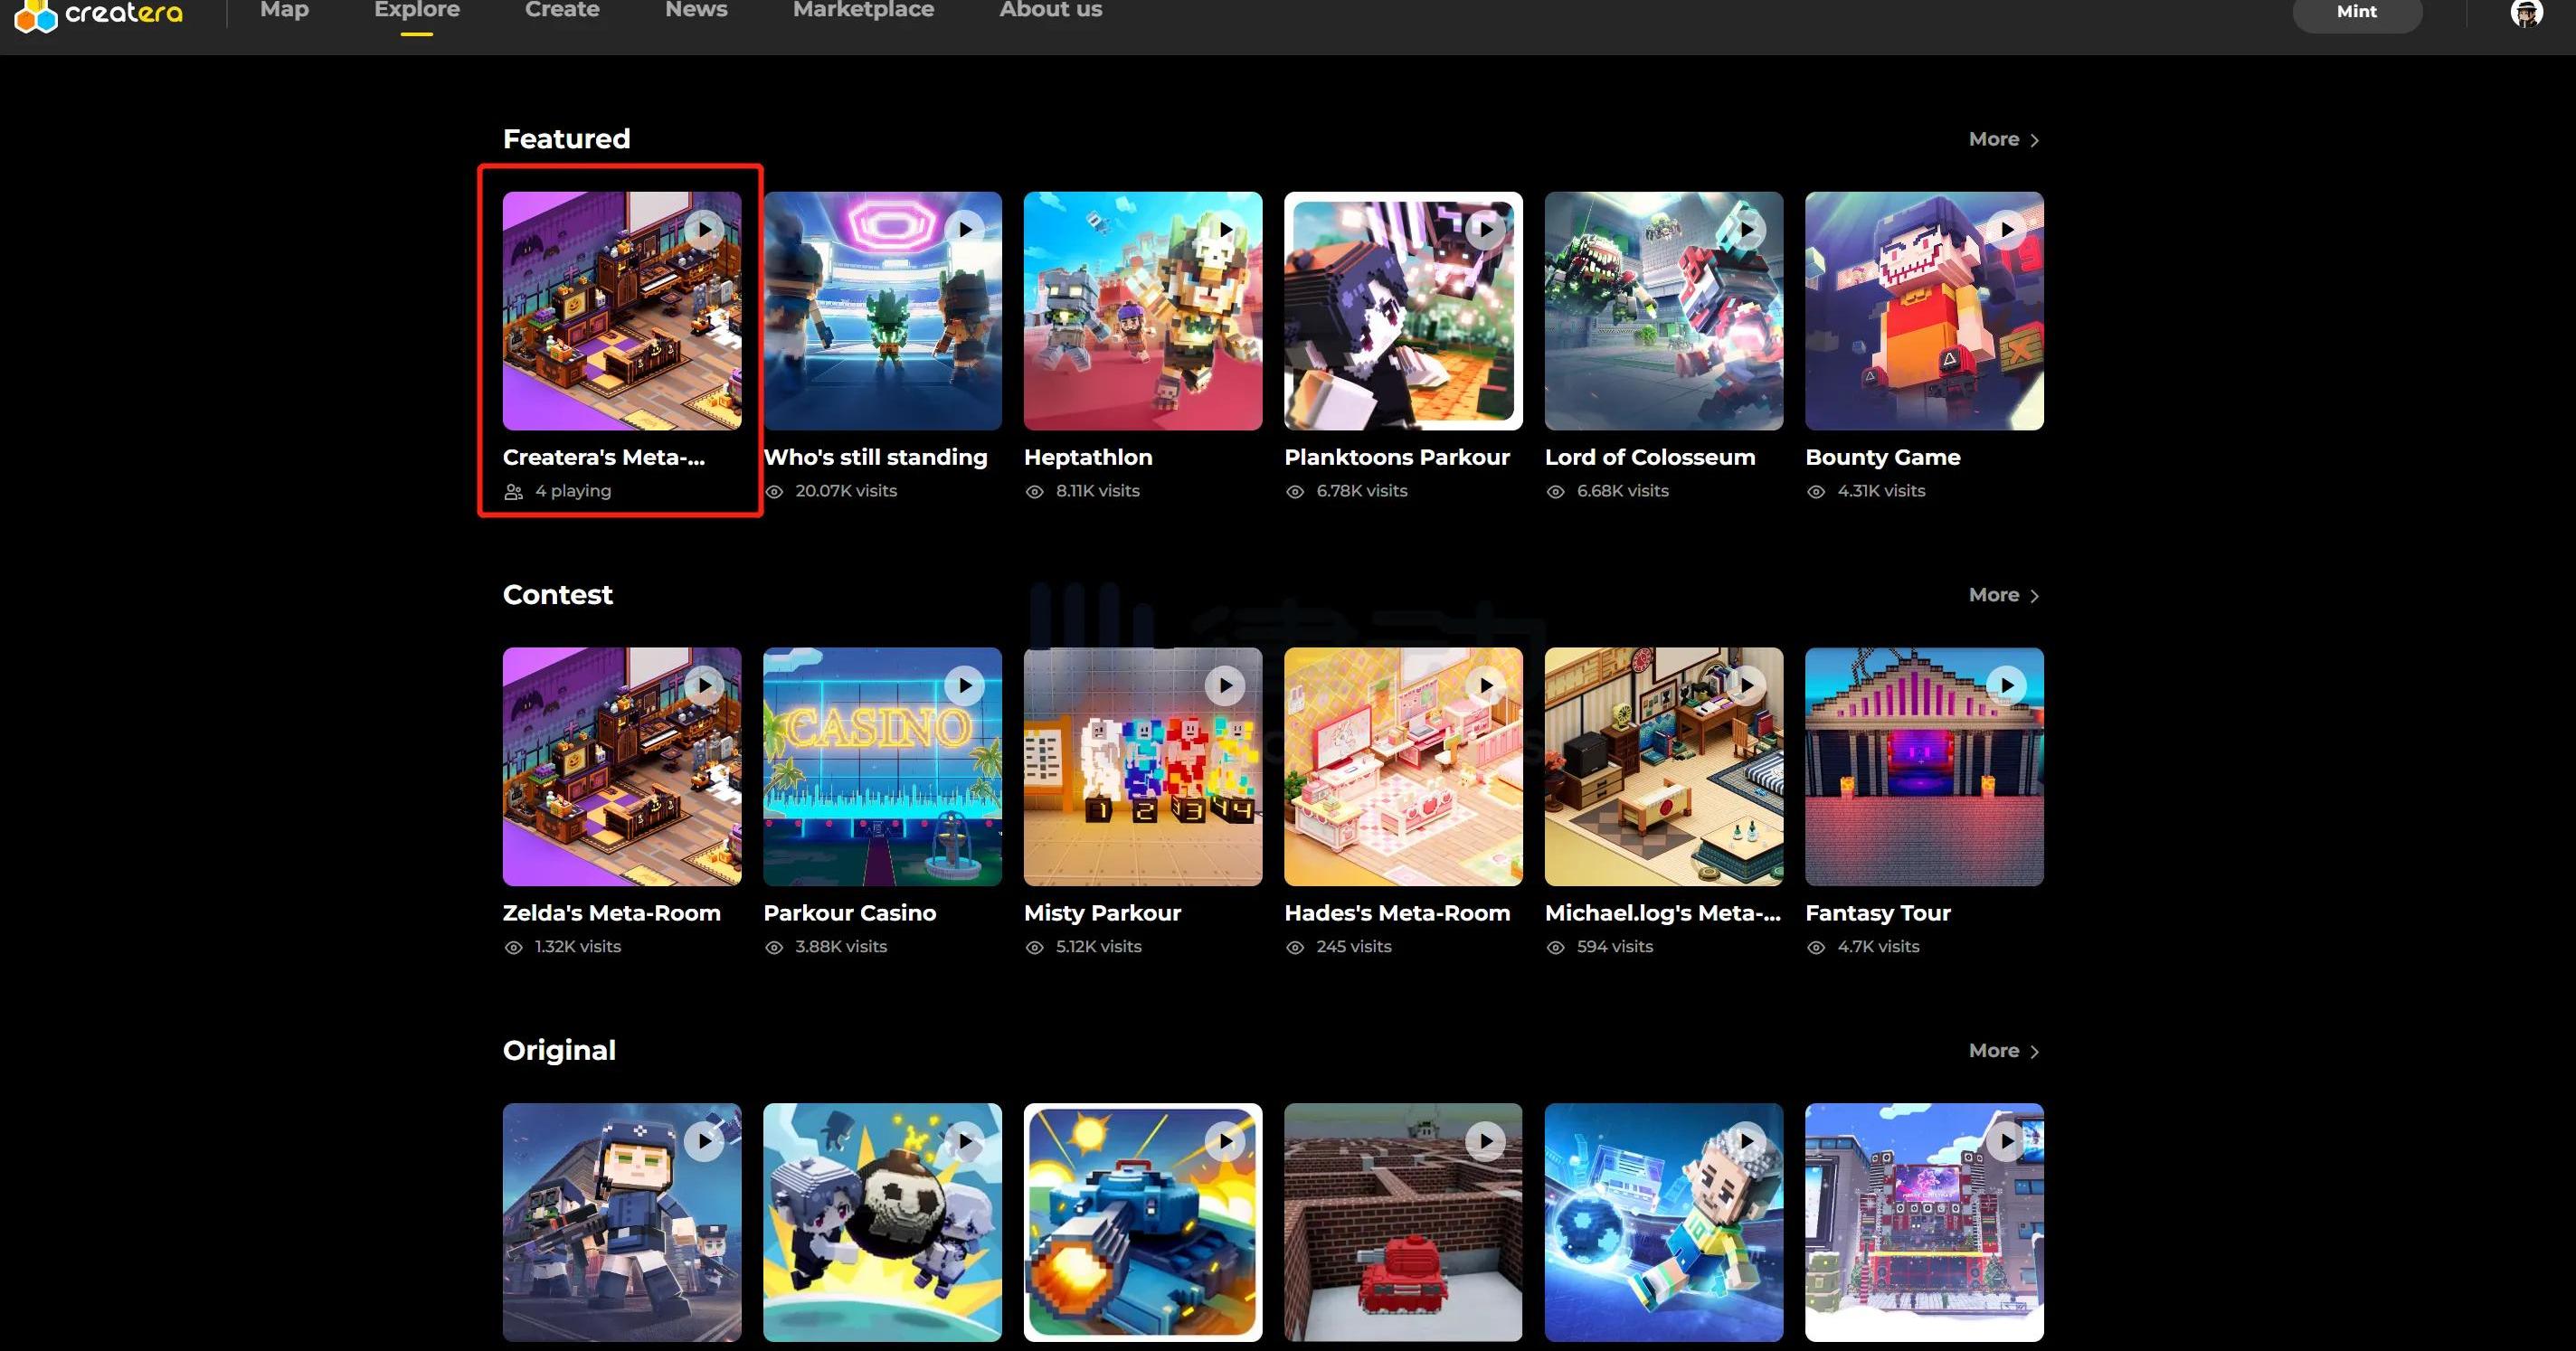Expand More in Original section

tap(2003, 1051)
